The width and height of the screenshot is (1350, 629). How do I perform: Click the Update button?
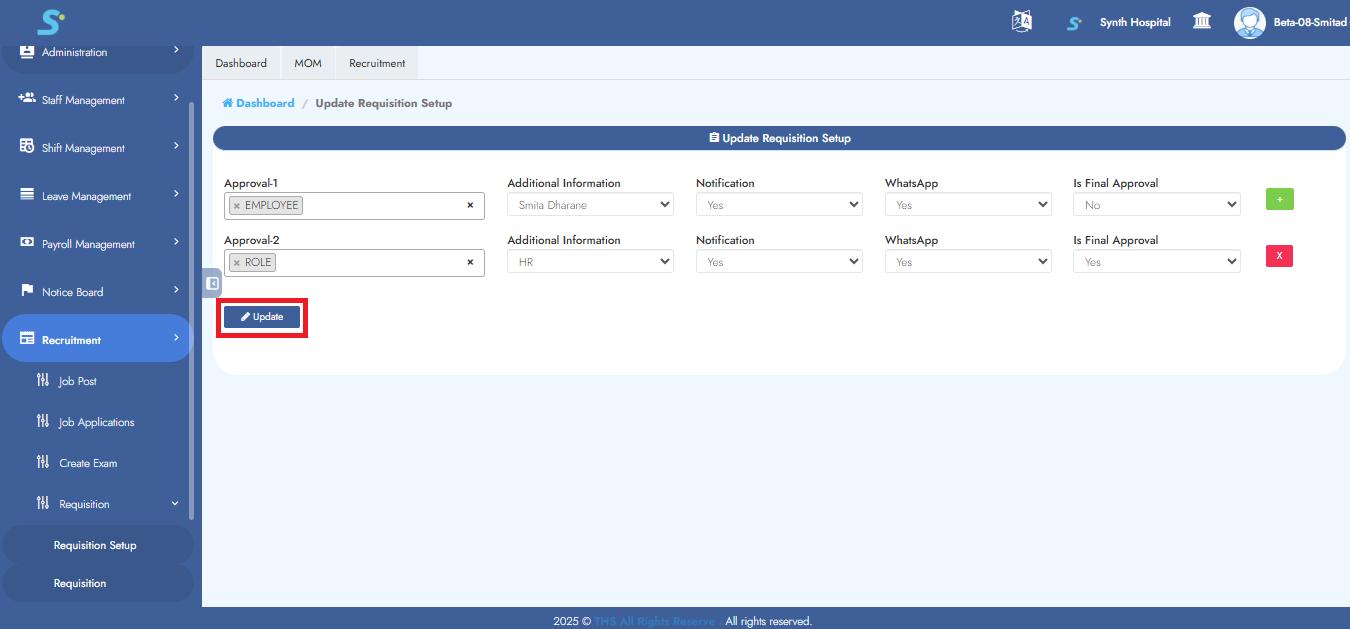click(261, 316)
